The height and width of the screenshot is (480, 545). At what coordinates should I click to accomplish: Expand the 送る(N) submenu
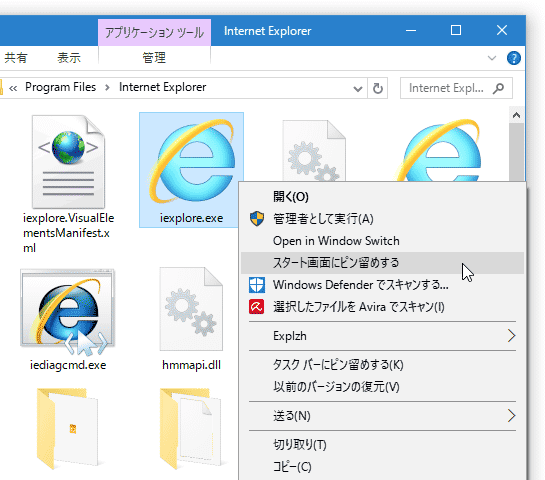pos(382,416)
